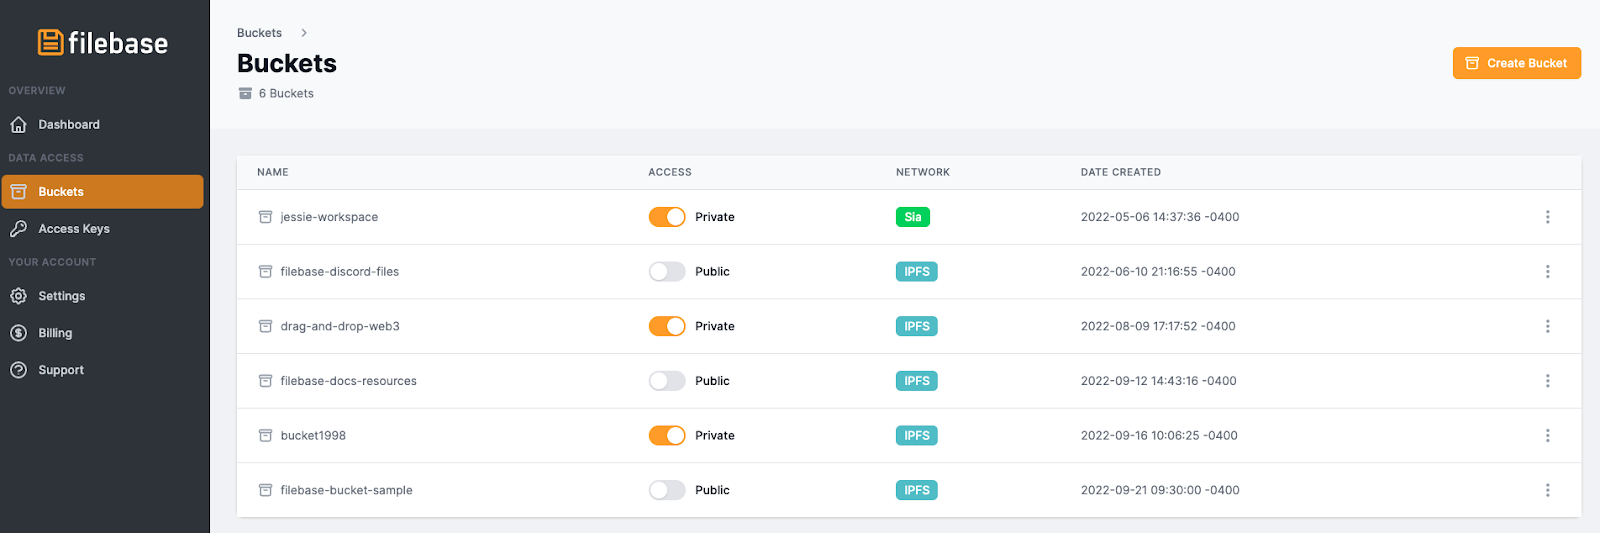Viewport: 1600px width, 533px height.
Task: Click the Access Keys key icon
Action: (18, 229)
